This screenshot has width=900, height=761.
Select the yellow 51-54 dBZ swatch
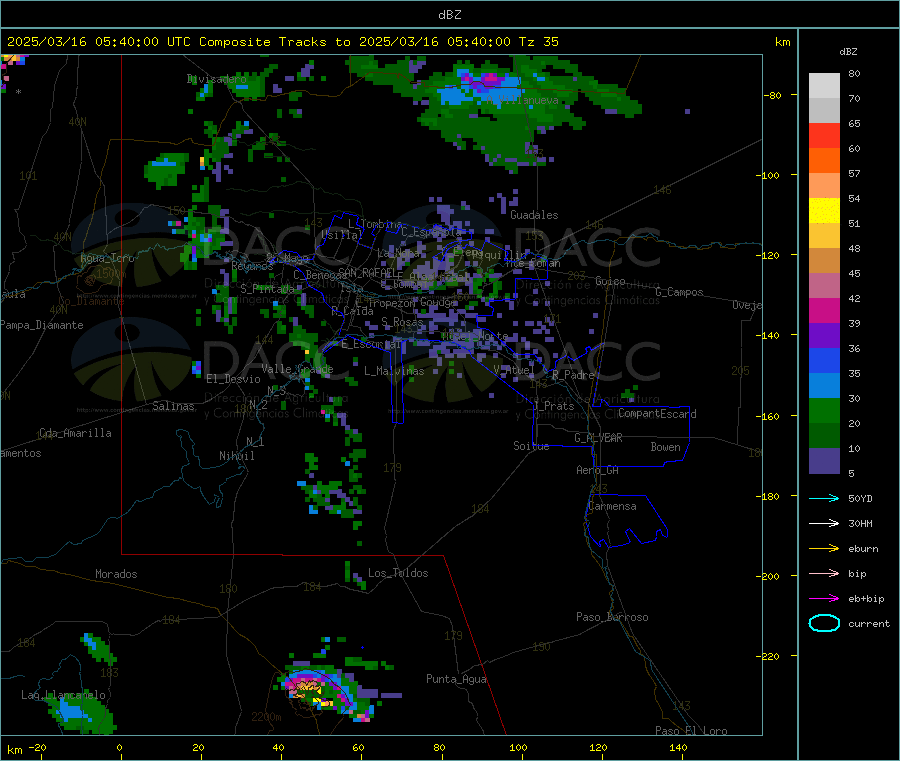(x=824, y=211)
